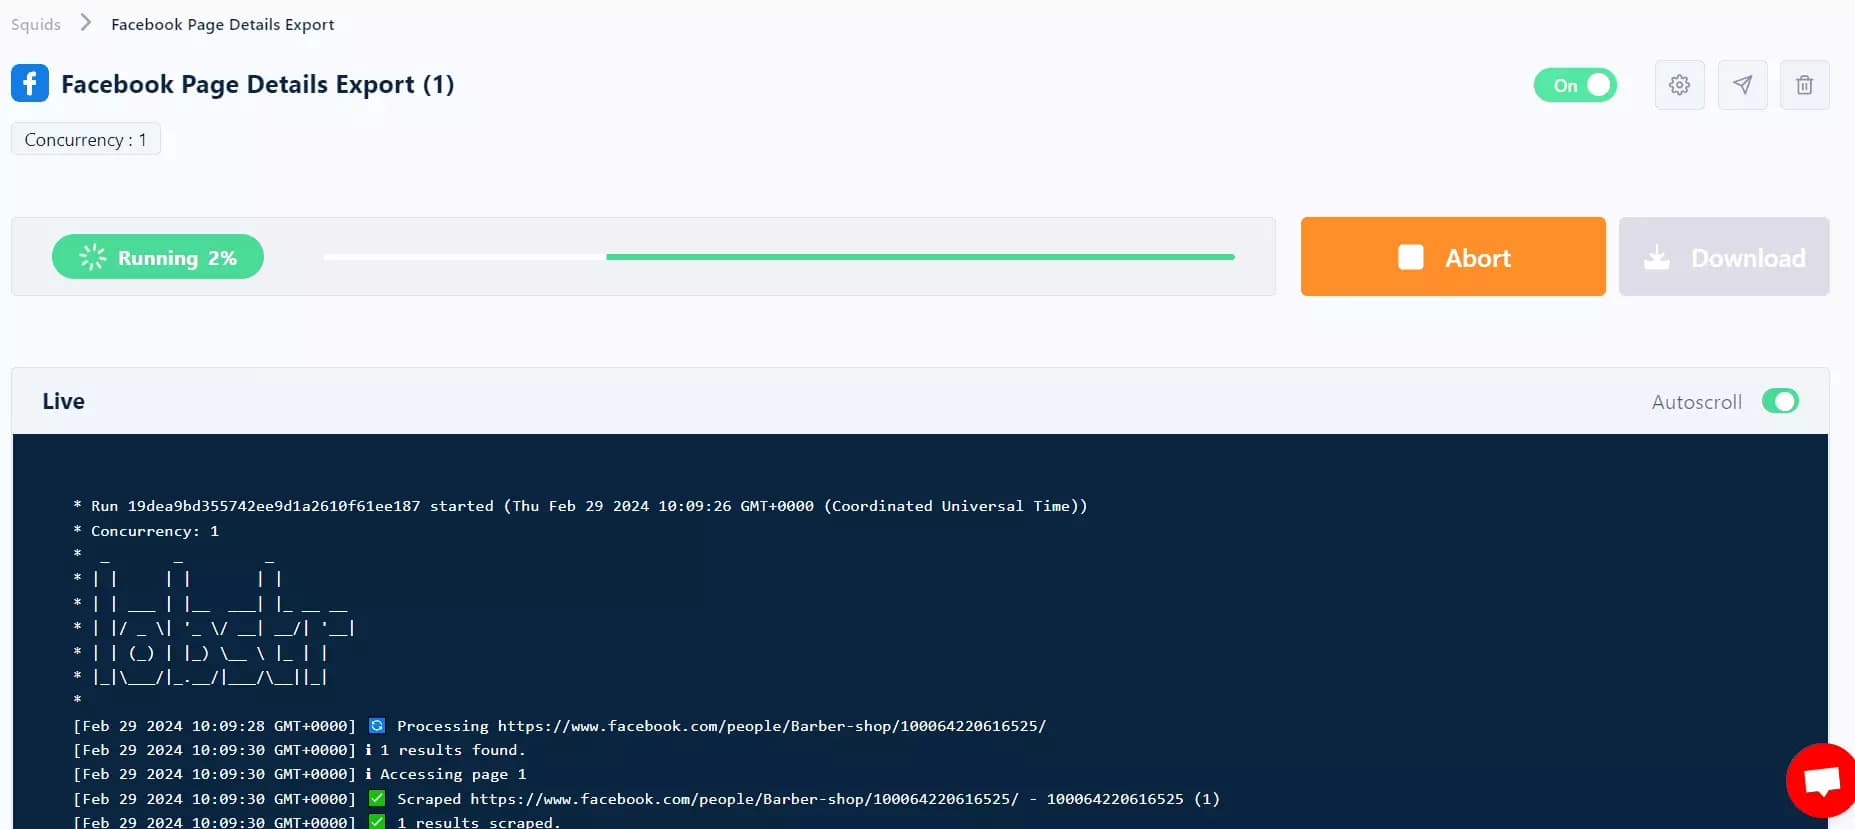Click the breadcrumb chevron after Squids
The height and width of the screenshot is (829, 1855).
[x=86, y=23]
